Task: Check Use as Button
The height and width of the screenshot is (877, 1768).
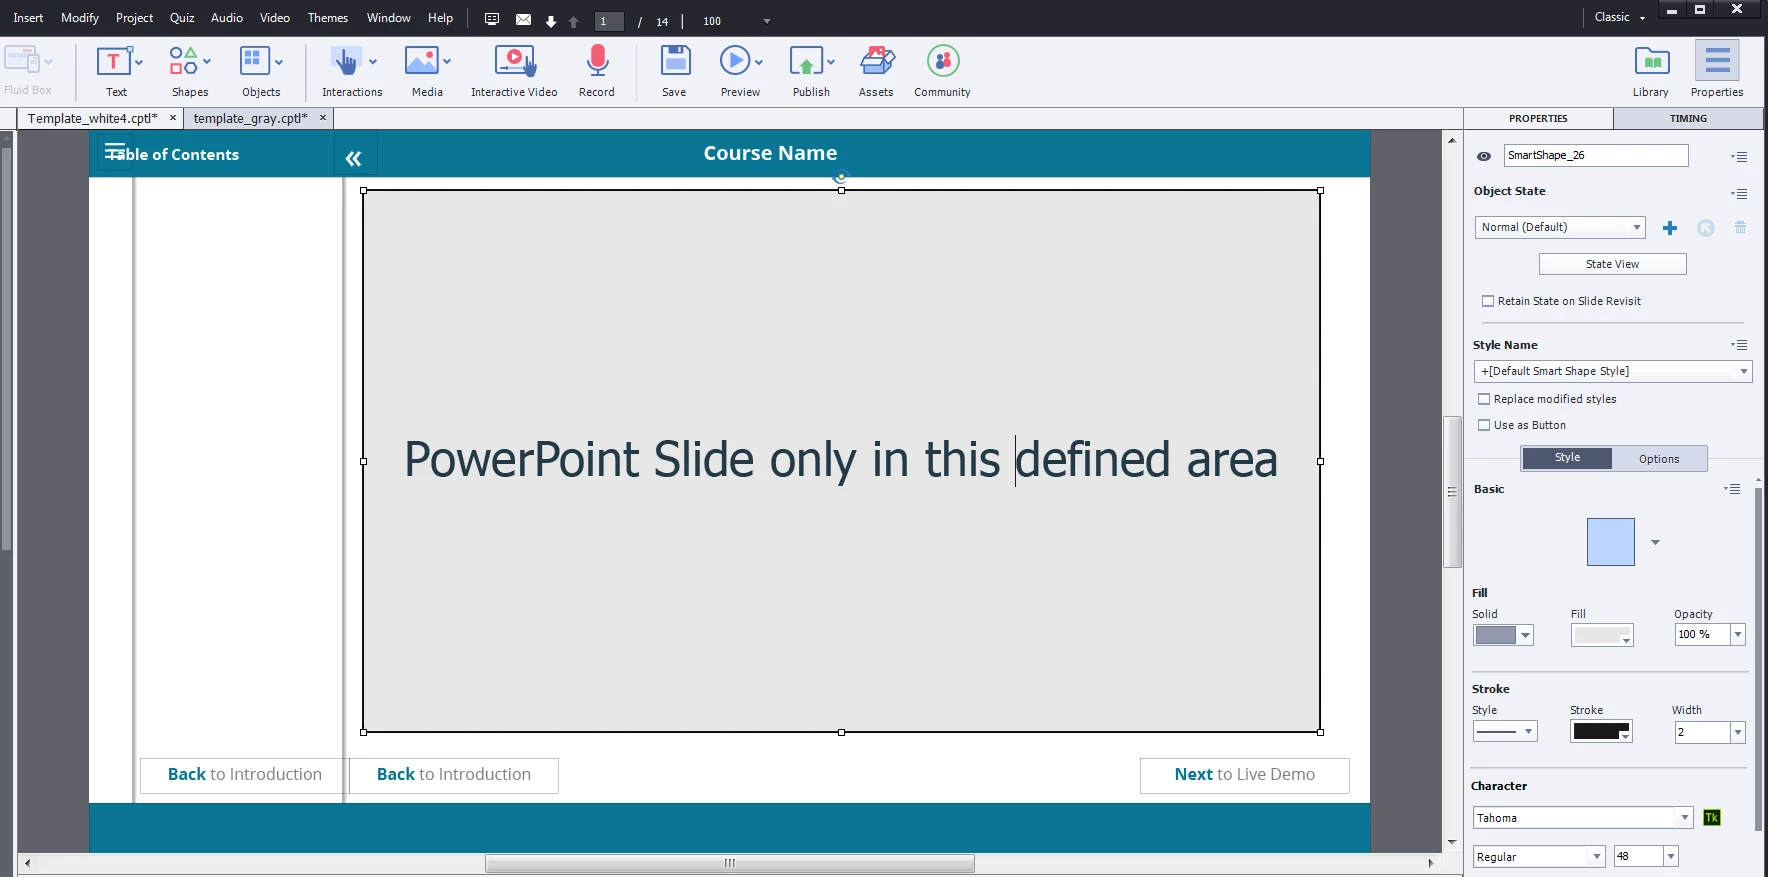Action: coord(1484,425)
